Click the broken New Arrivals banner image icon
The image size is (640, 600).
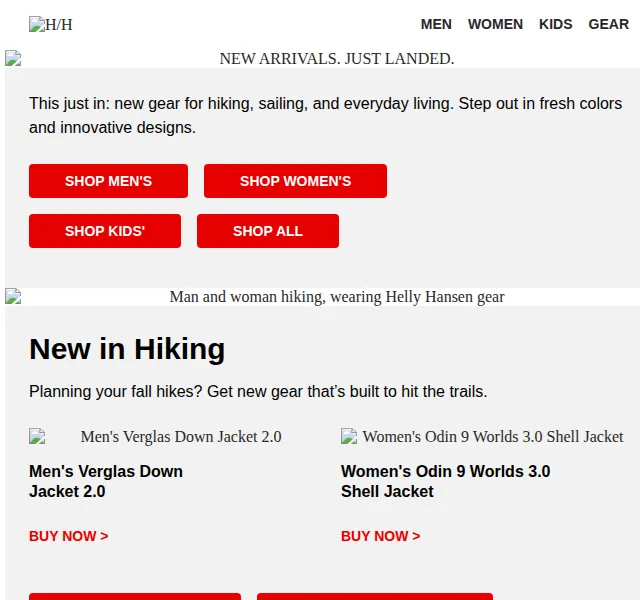click(x=13, y=58)
